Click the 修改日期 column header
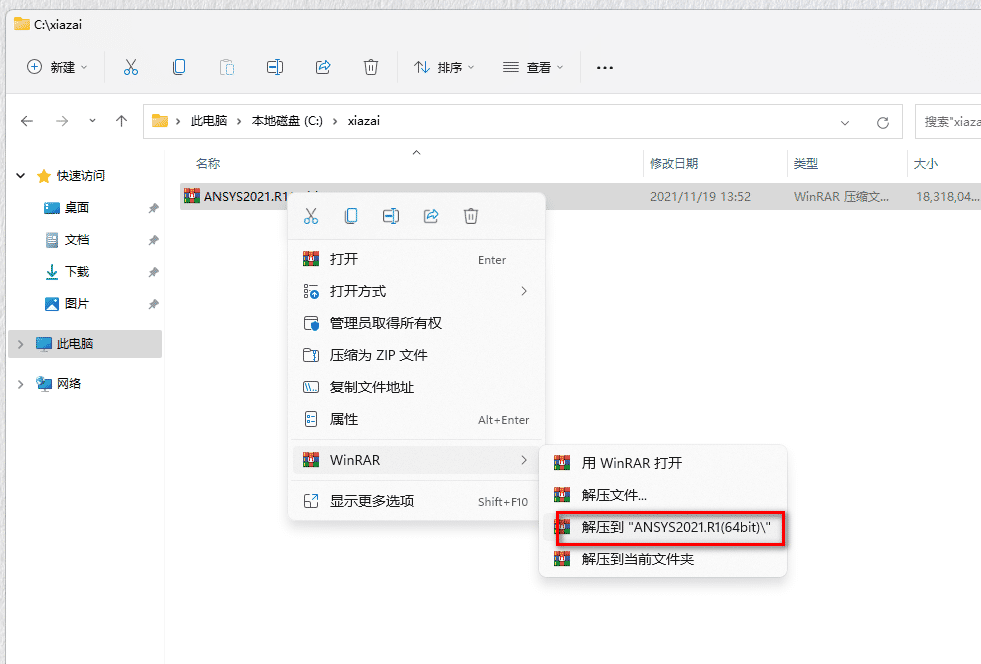The width and height of the screenshot is (981, 664). tap(674, 164)
